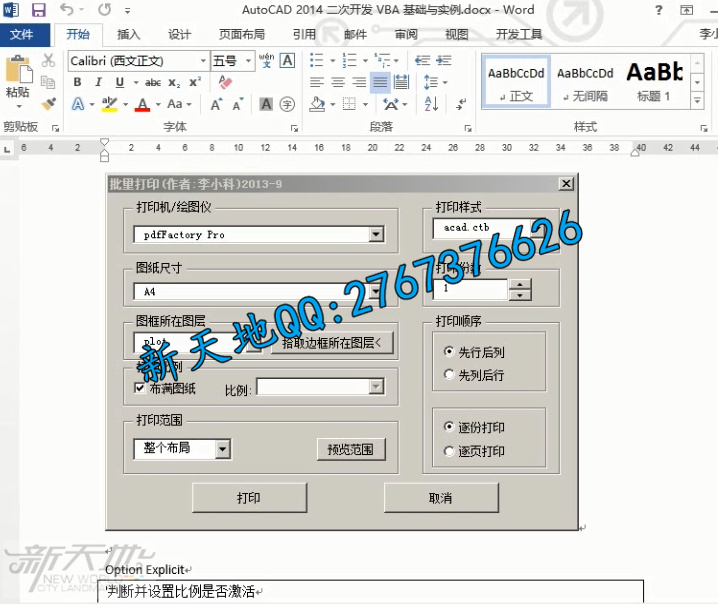Click the text Option Explicit

pos(144,570)
